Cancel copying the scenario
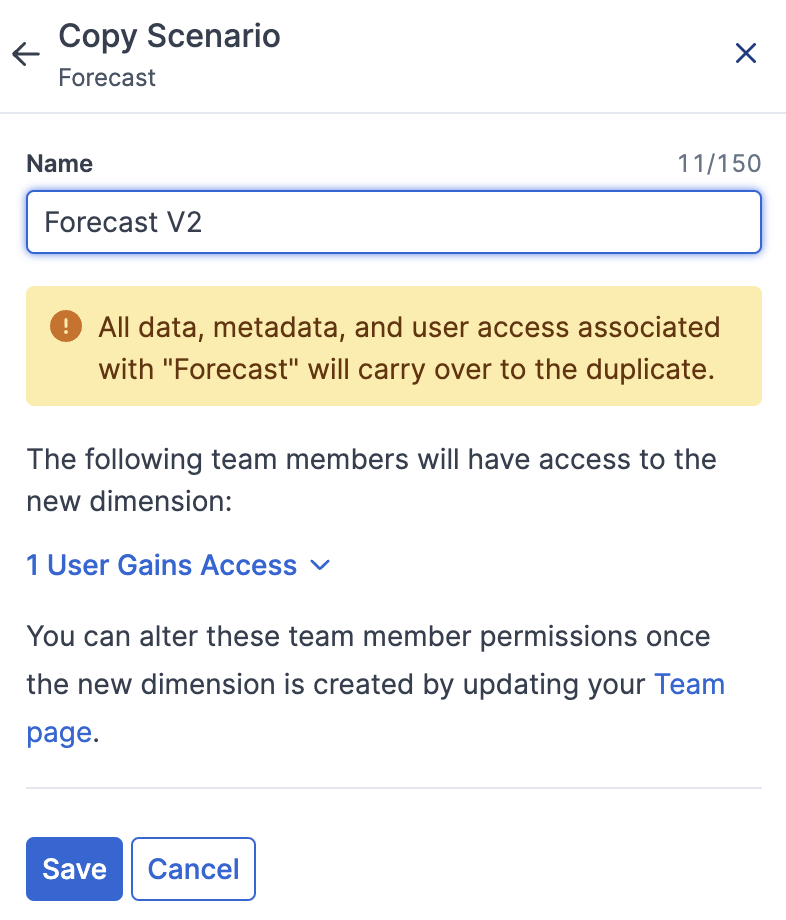 click(x=193, y=869)
